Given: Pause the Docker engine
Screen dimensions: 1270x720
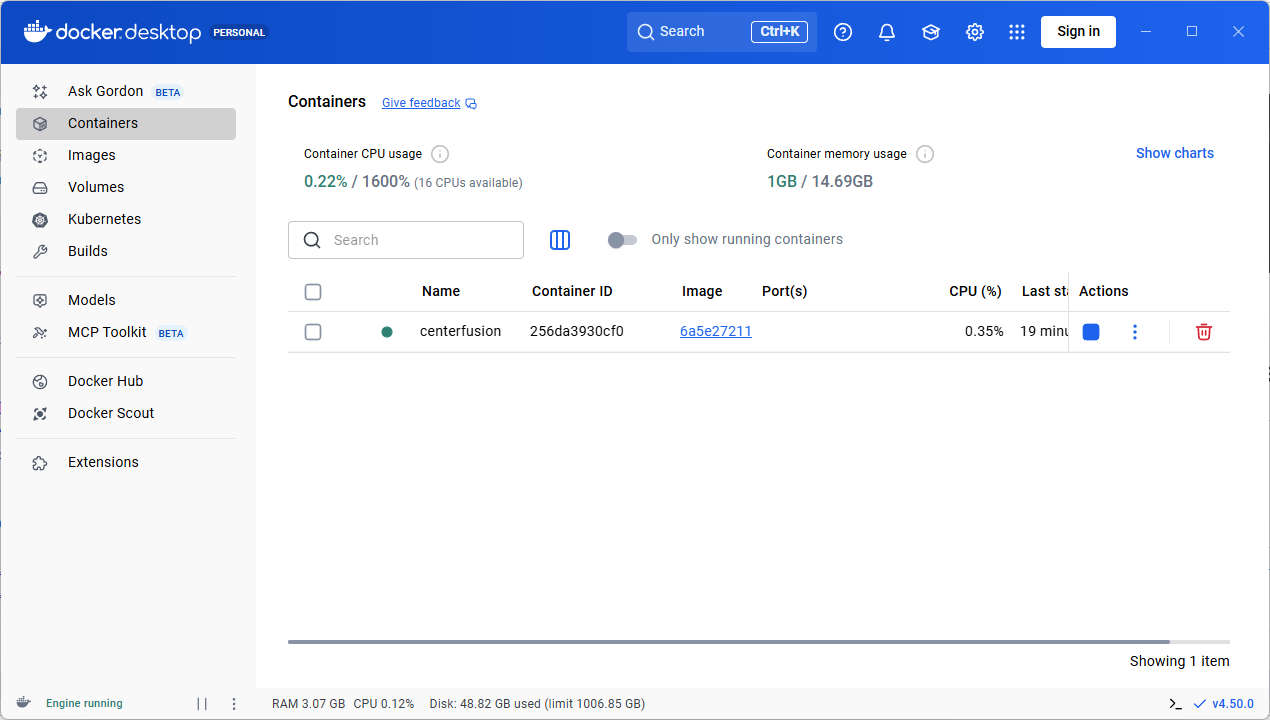Looking at the screenshot, I should click(202, 704).
